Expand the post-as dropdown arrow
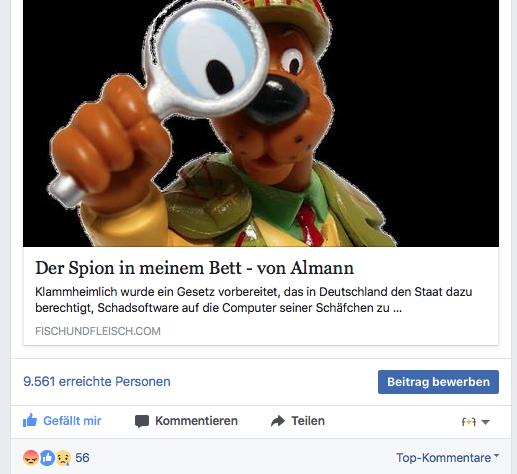 (486, 422)
